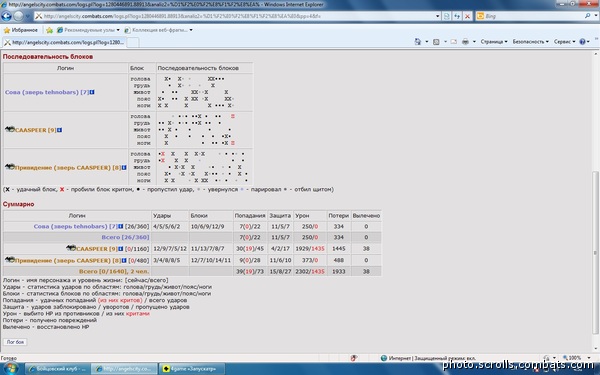Viewport: 600px width, 375px height.
Task: Click clan emblem before CAASPEER in block sequence table
Action: tap(10, 129)
